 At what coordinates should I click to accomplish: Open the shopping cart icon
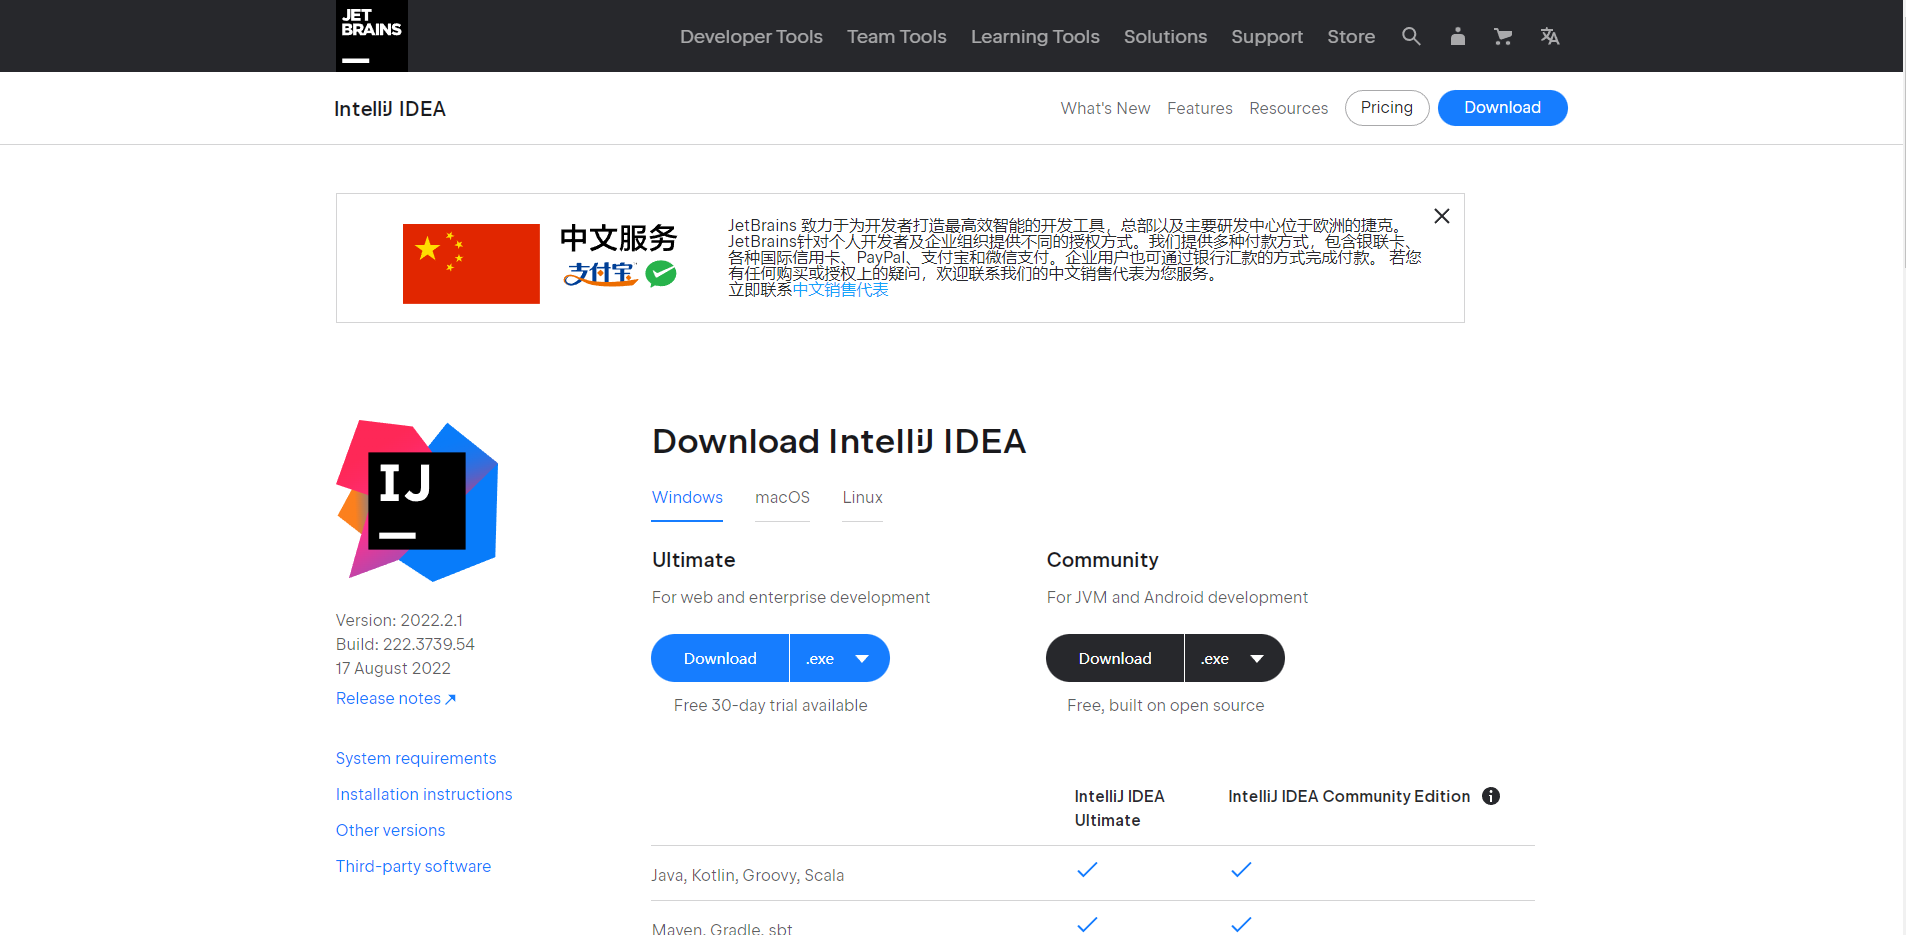(x=1503, y=36)
